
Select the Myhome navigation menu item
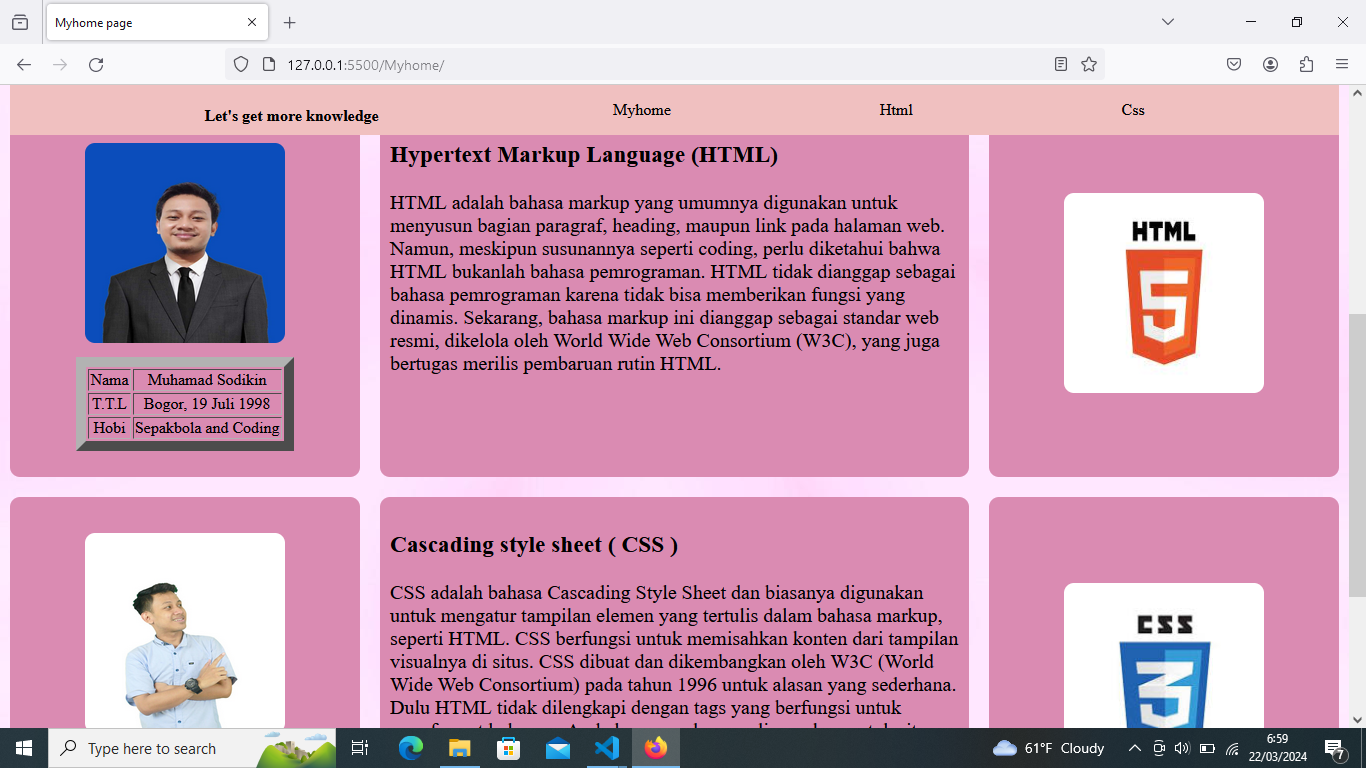641,110
